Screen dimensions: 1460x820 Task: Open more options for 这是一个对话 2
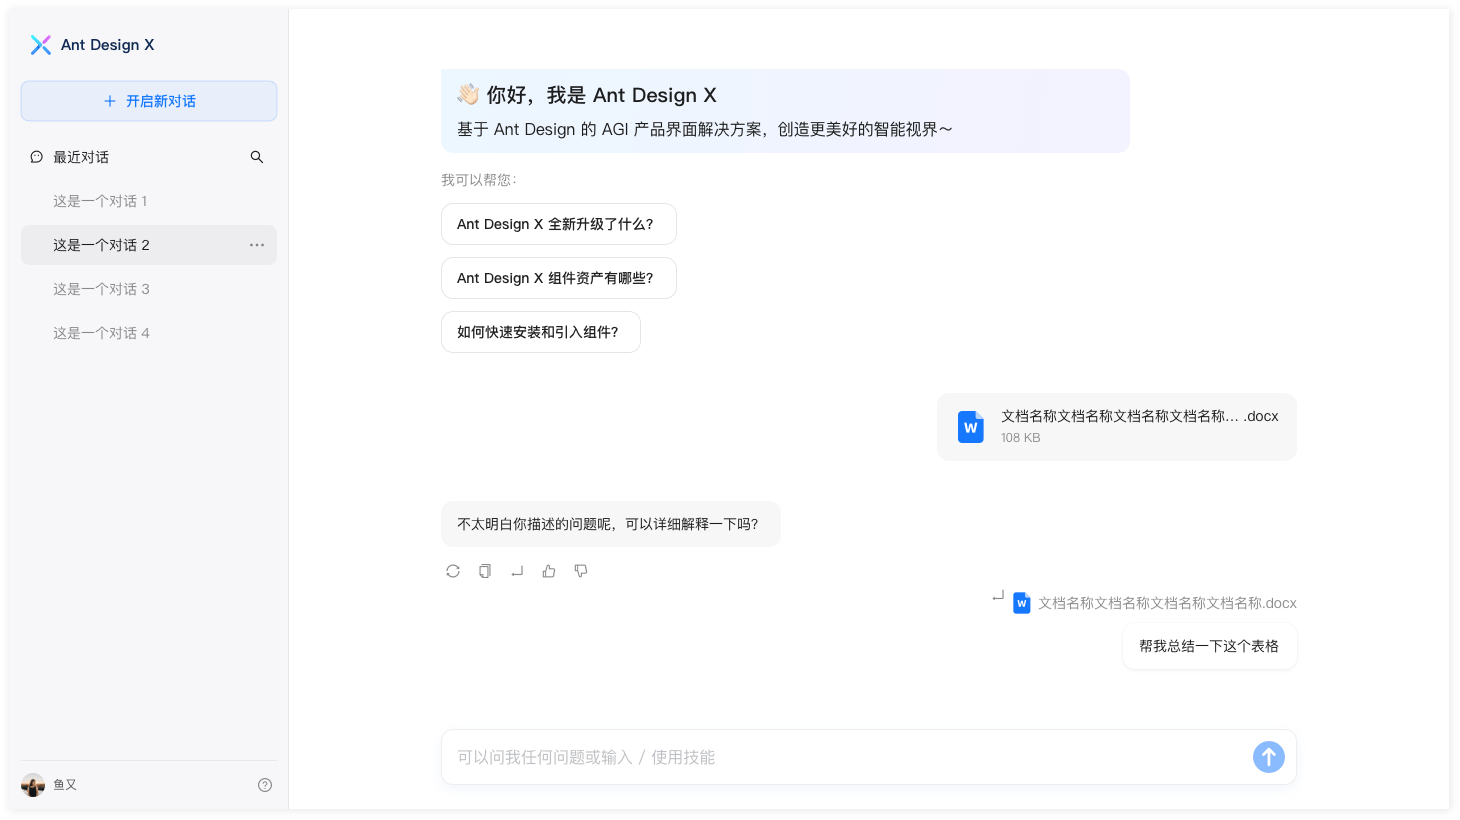click(x=257, y=245)
